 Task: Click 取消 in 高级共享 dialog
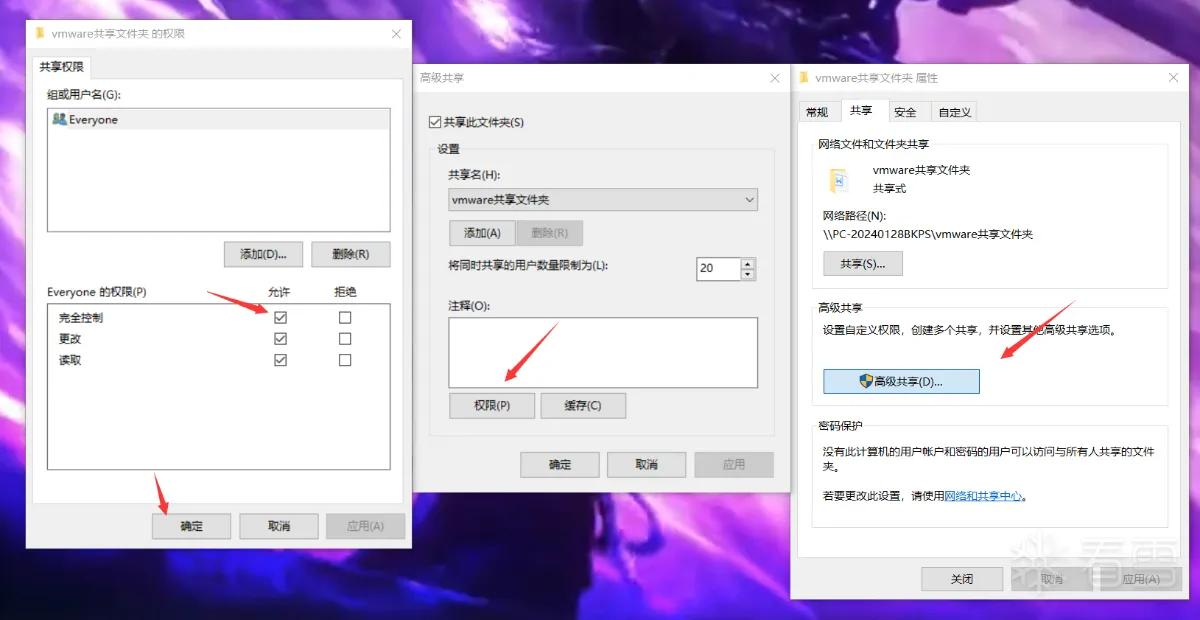tap(647, 464)
